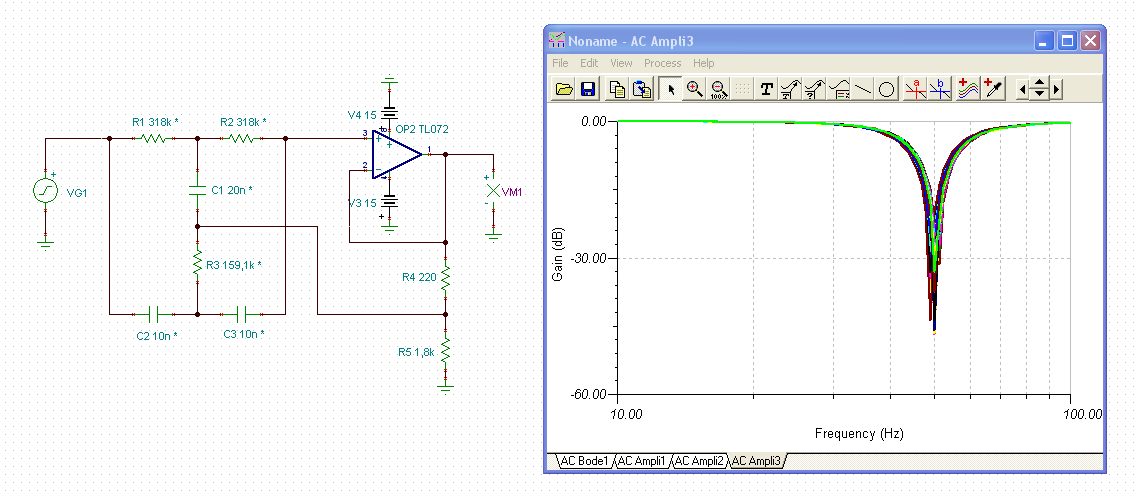1134x495 pixels.
Task: Toggle the grid dots icon
Action: 742,89
